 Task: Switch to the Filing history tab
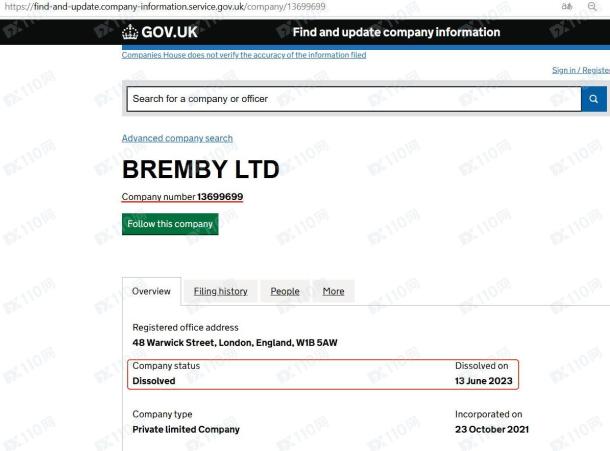pos(221,291)
